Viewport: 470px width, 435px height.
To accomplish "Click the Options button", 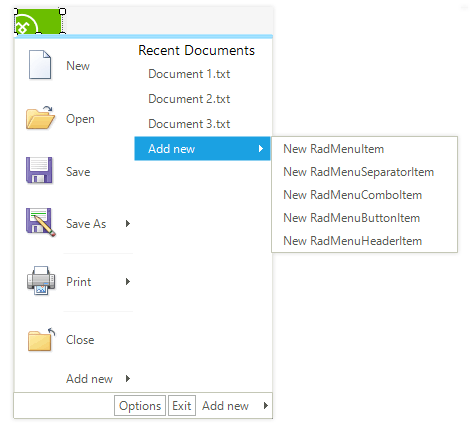I will (140, 406).
